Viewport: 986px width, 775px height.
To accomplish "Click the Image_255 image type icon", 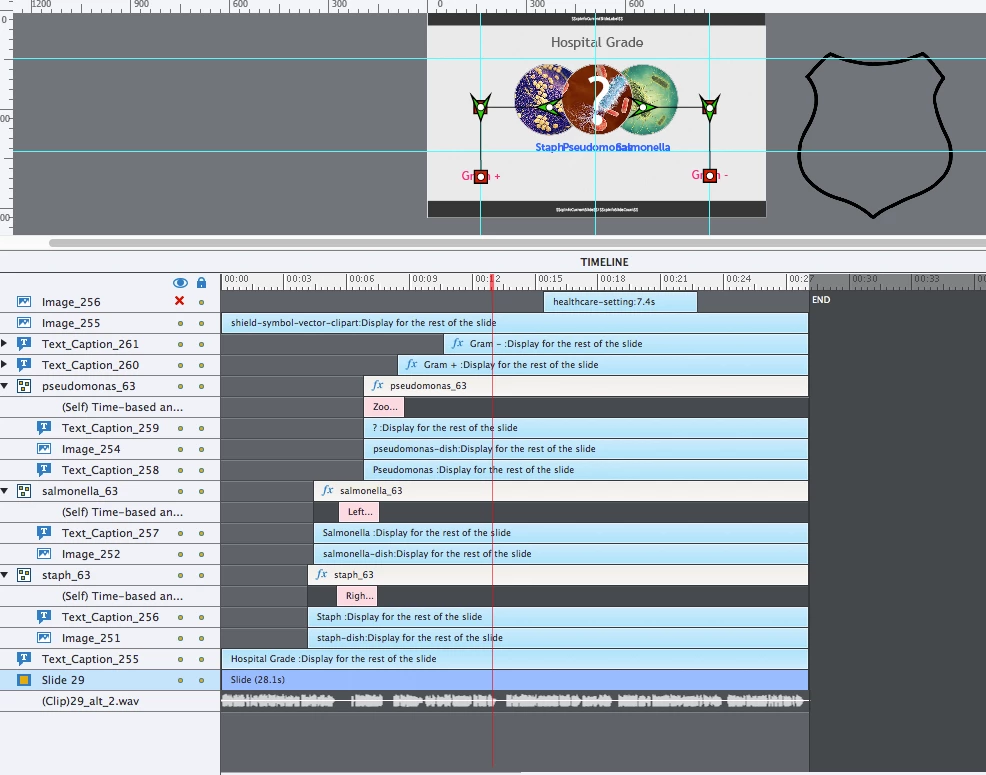I will (x=24, y=323).
